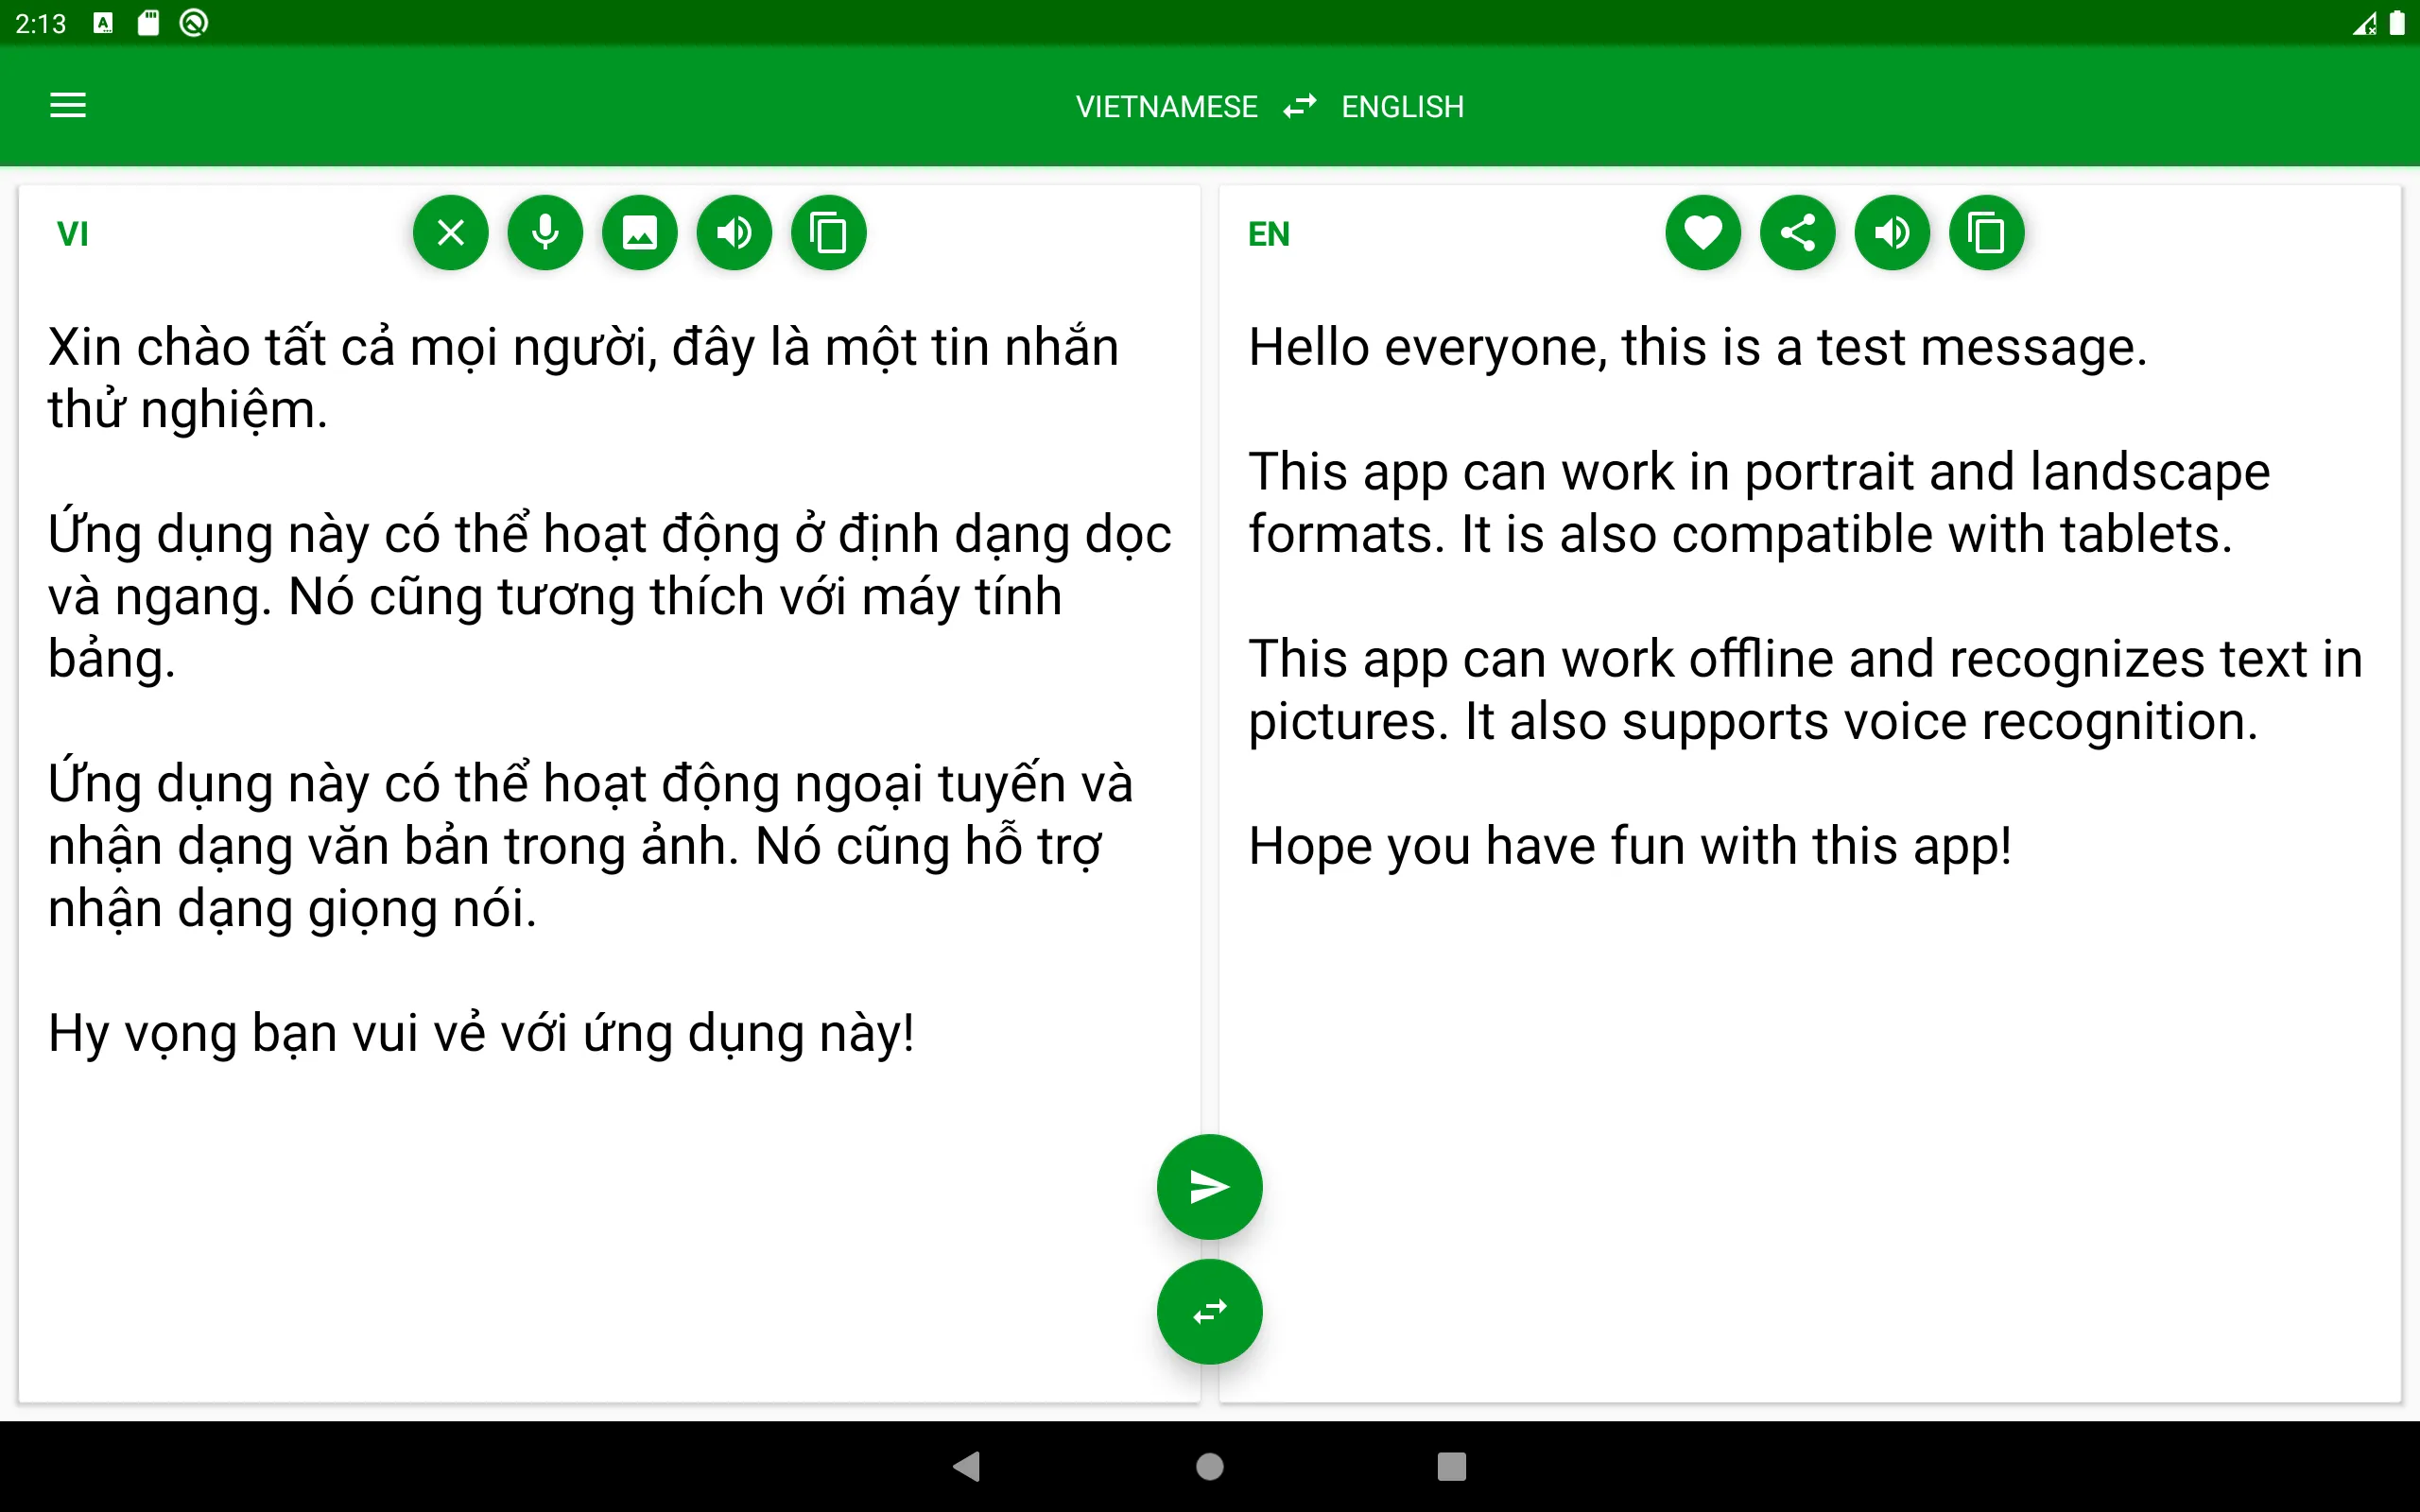The width and height of the screenshot is (2420, 1512).
Task: Tap the SD card status bar icon
Action: 148,23
